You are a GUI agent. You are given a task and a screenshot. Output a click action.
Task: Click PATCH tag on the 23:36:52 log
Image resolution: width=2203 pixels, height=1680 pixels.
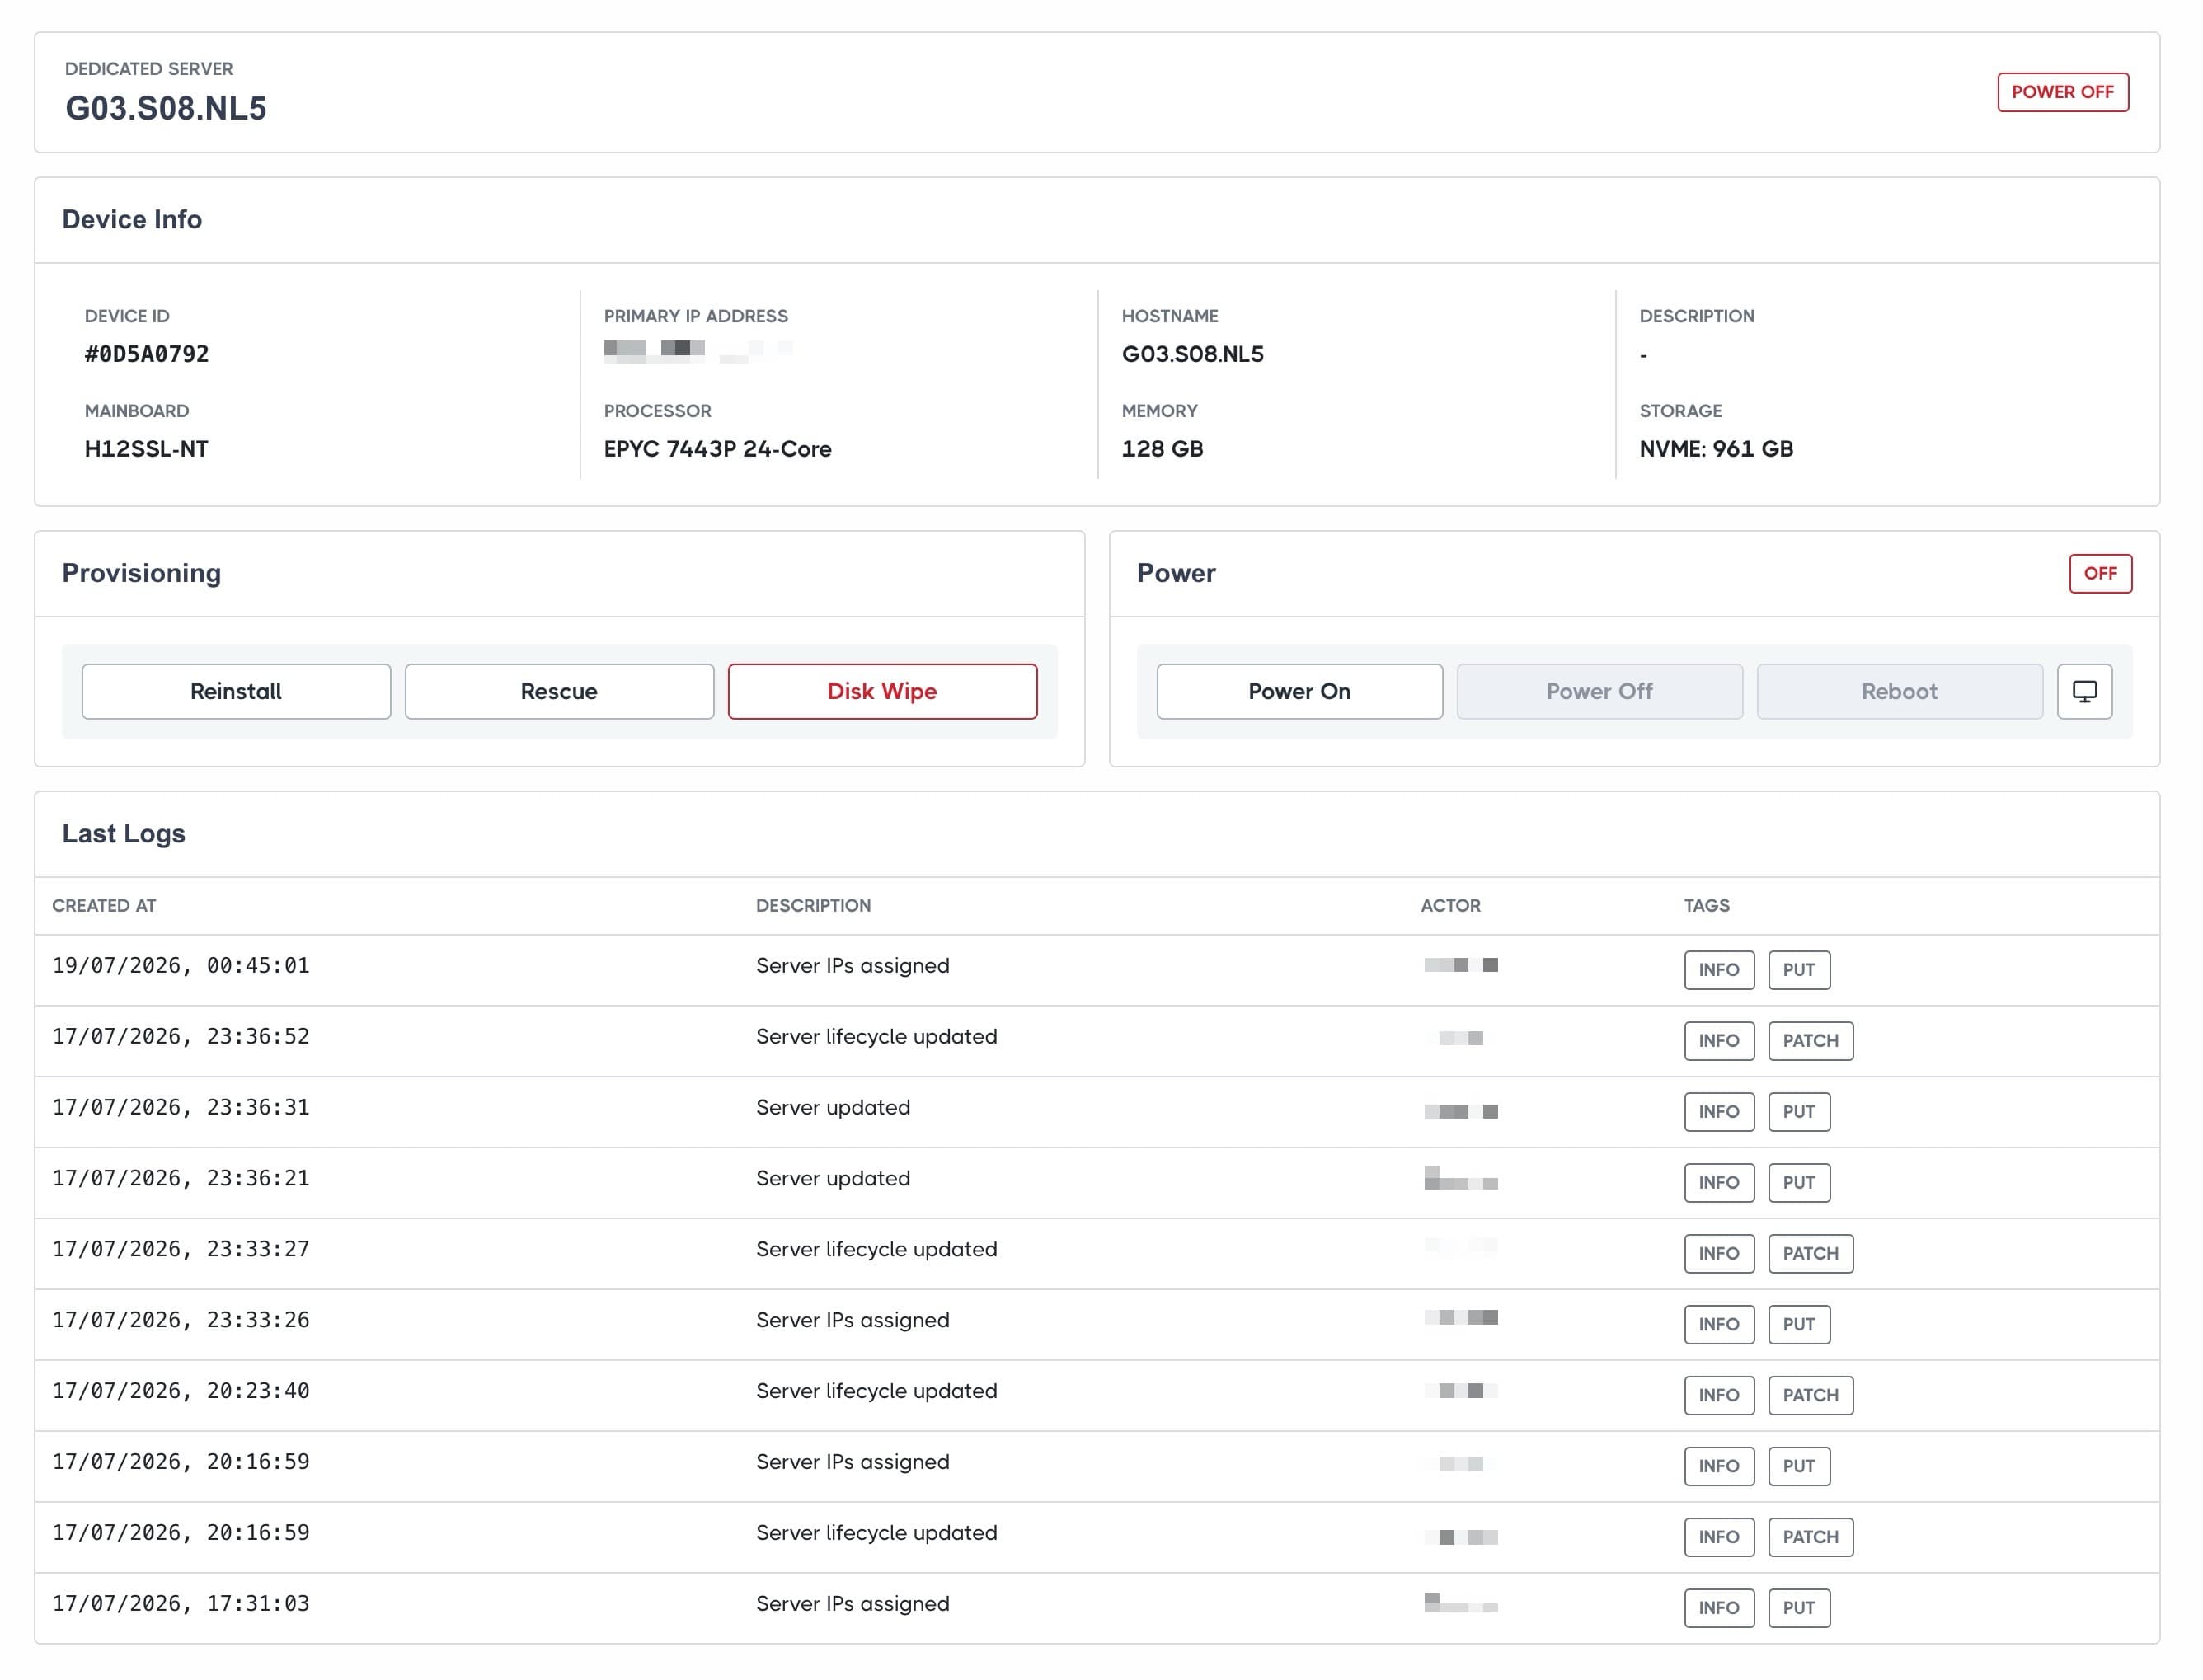point(1810,1041)
